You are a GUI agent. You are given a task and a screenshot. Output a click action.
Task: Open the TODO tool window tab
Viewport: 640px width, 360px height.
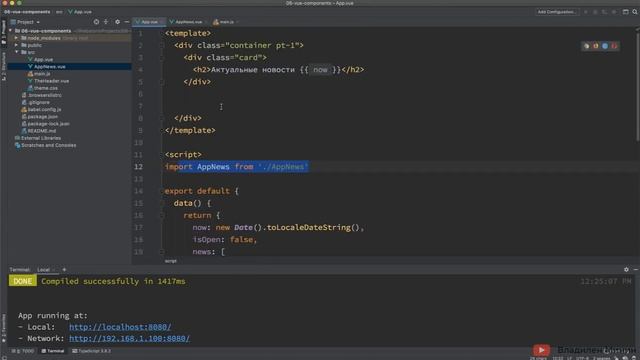point(23,351)
